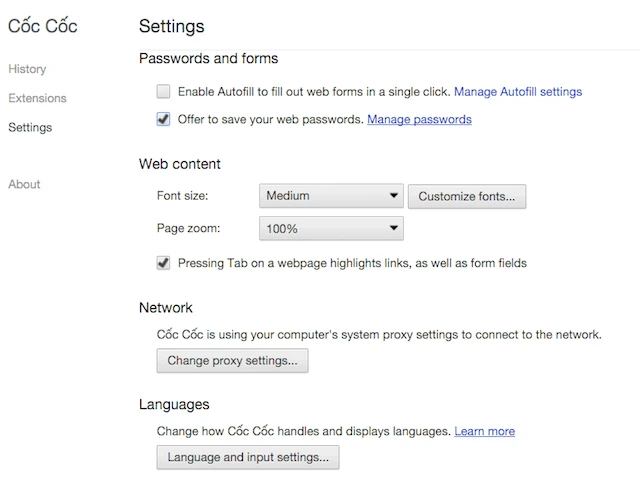
Task: Click the Passwords and forms section heading
Action: coord(208,59)
